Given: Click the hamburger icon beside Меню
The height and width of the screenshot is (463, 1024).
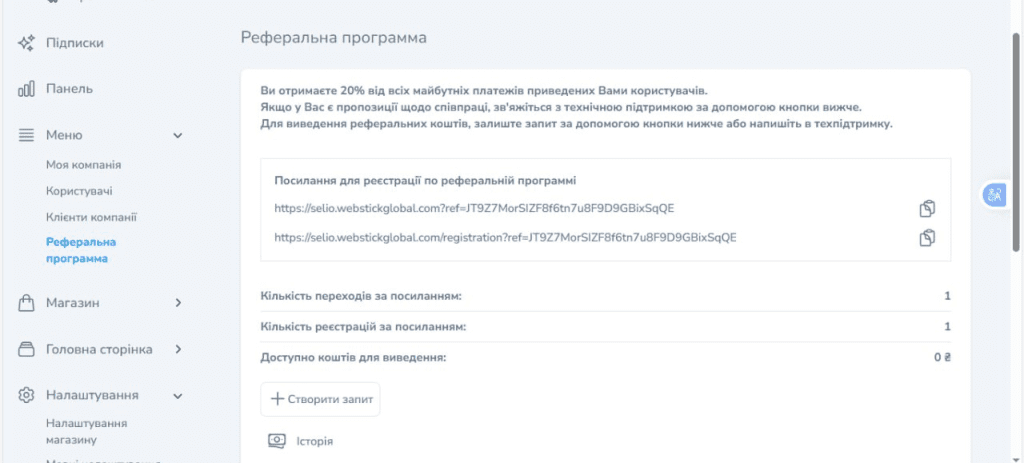Looking at the screenshot, I should [x=27, y=135].
